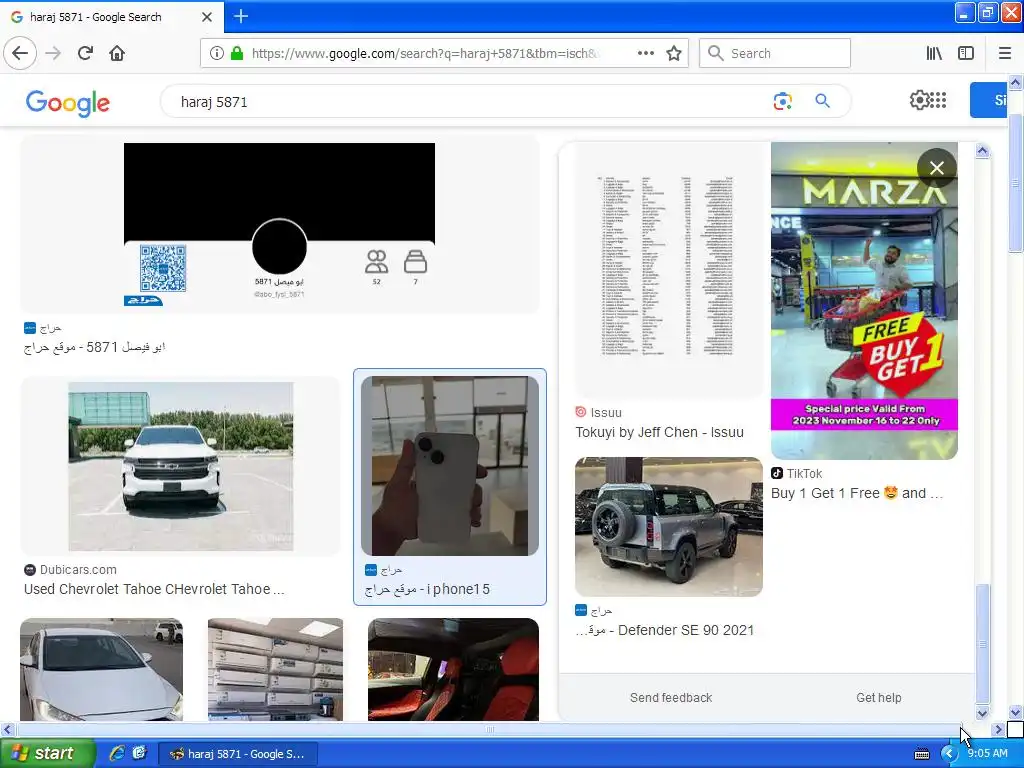Click the blue Sign in button
The image size is (1024, 768).
(988, 100)
